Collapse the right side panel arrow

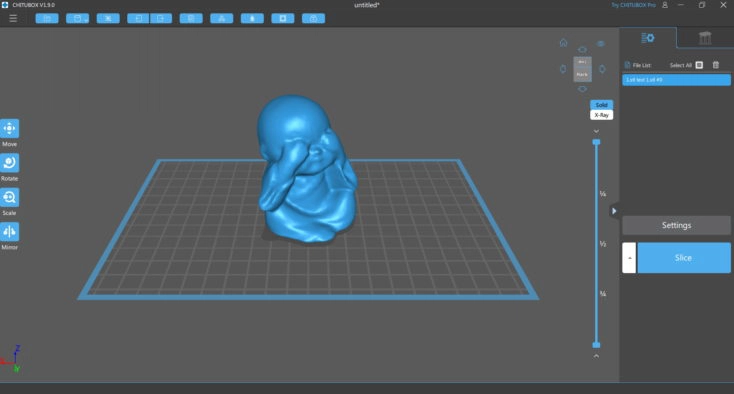tap(614, 211)
